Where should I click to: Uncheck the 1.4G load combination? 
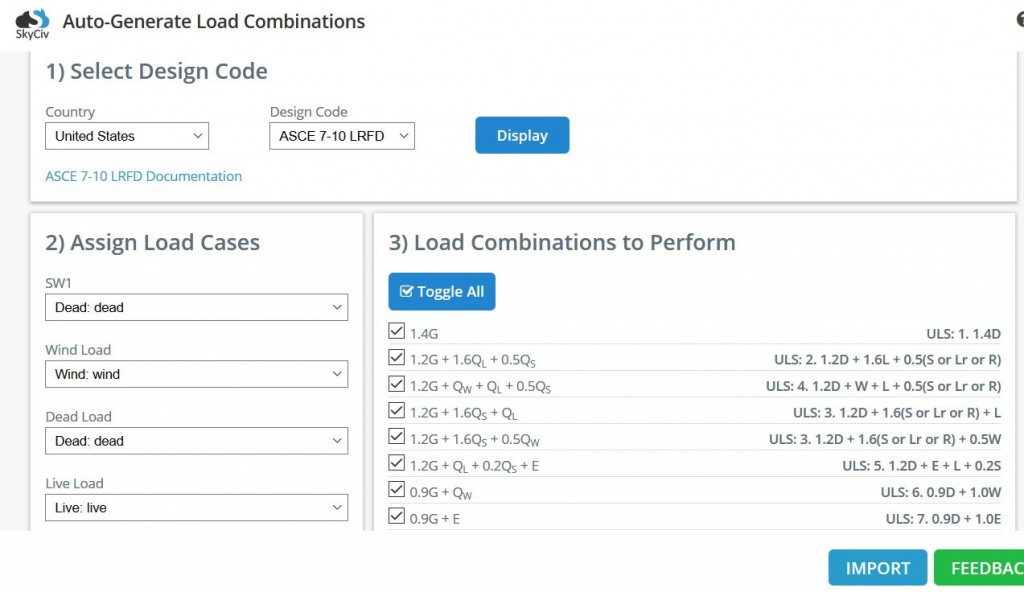(x=397, y=332)
